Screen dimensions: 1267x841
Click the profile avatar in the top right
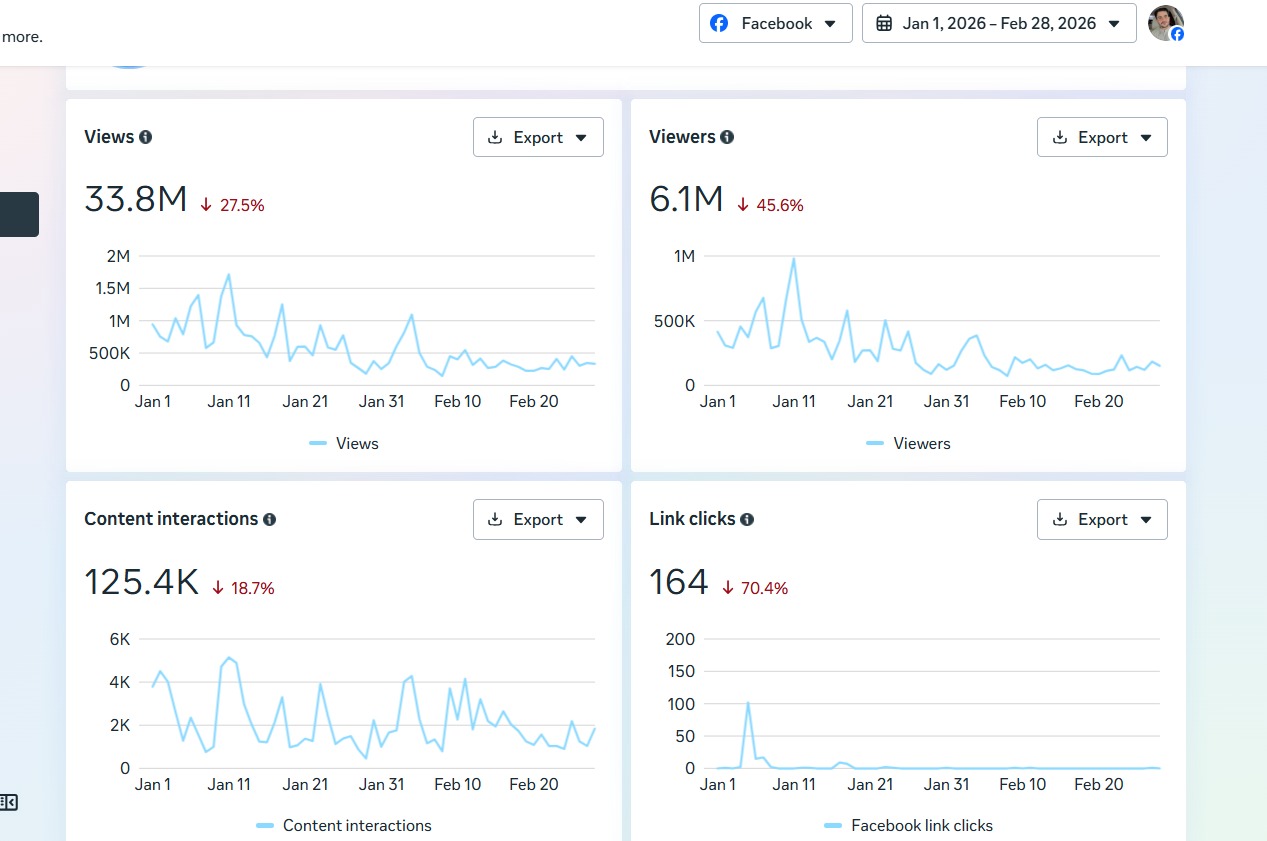click(1166, 23)
